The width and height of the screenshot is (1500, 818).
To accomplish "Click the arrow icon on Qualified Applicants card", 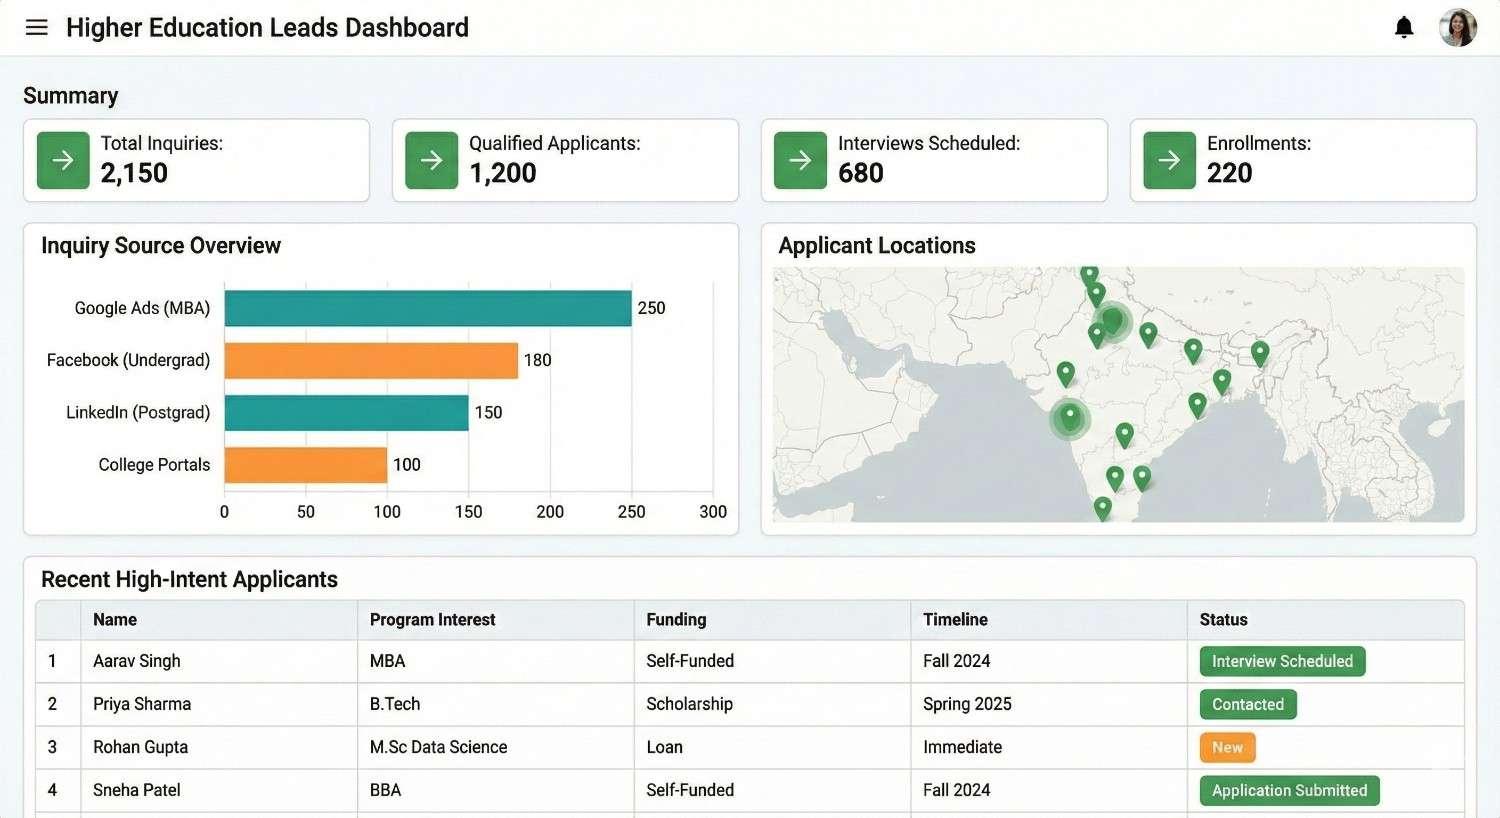I will click(430, 159).
